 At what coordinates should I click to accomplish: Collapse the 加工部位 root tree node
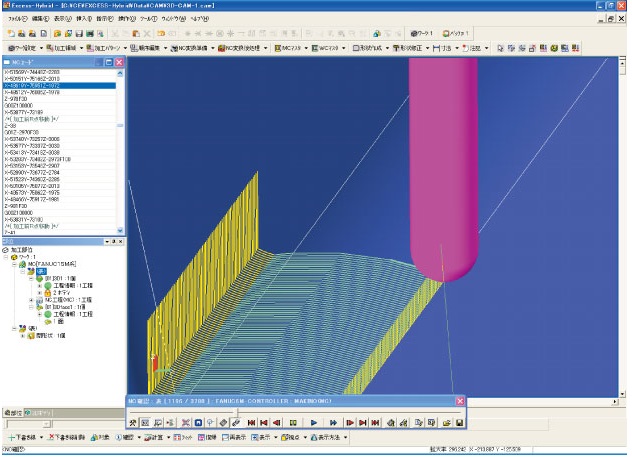(x=5, y=249)
